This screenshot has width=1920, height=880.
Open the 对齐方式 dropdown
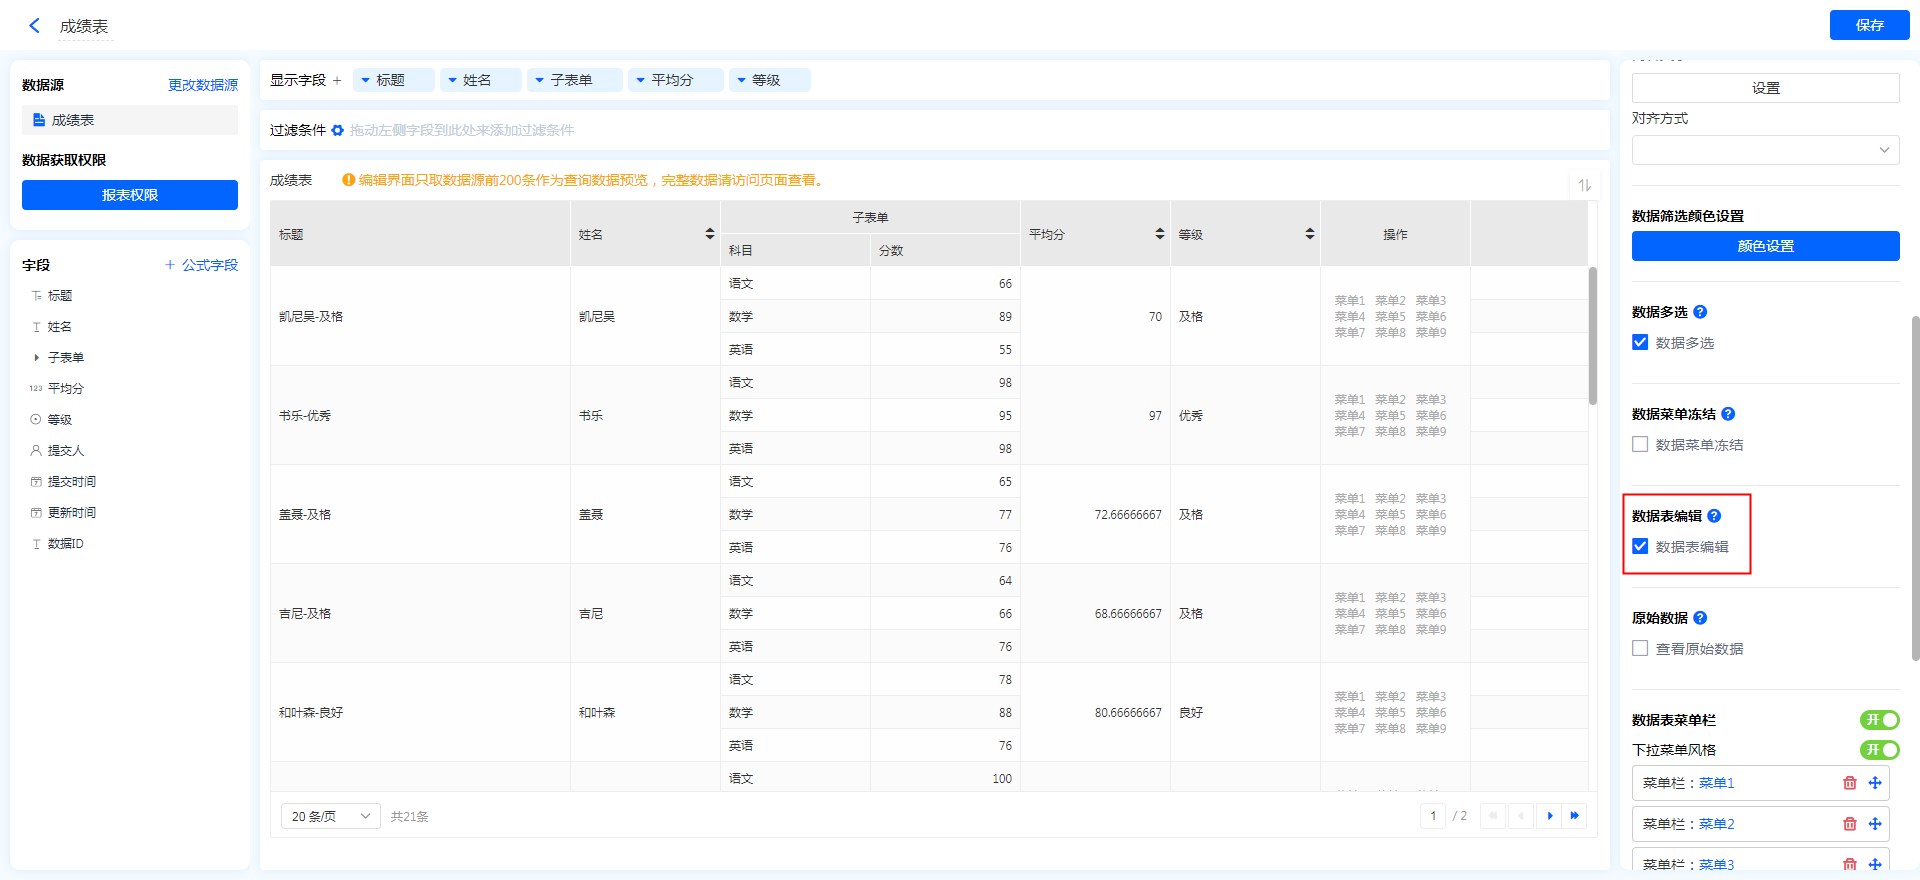point(1765,150)
